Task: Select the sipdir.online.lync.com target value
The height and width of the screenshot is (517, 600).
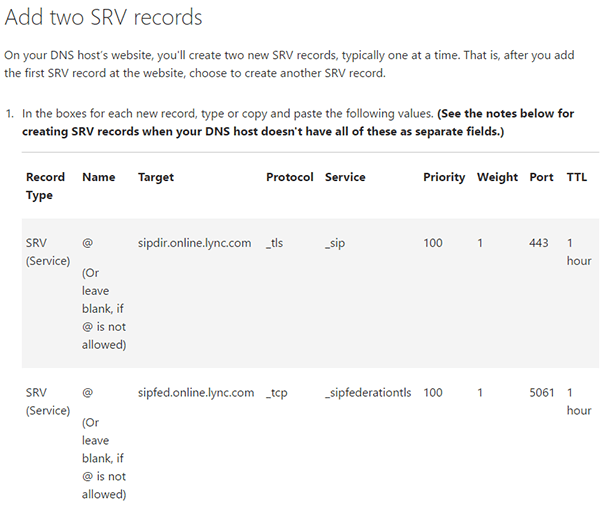Action: pyautogui.click(x=194, y=243)
